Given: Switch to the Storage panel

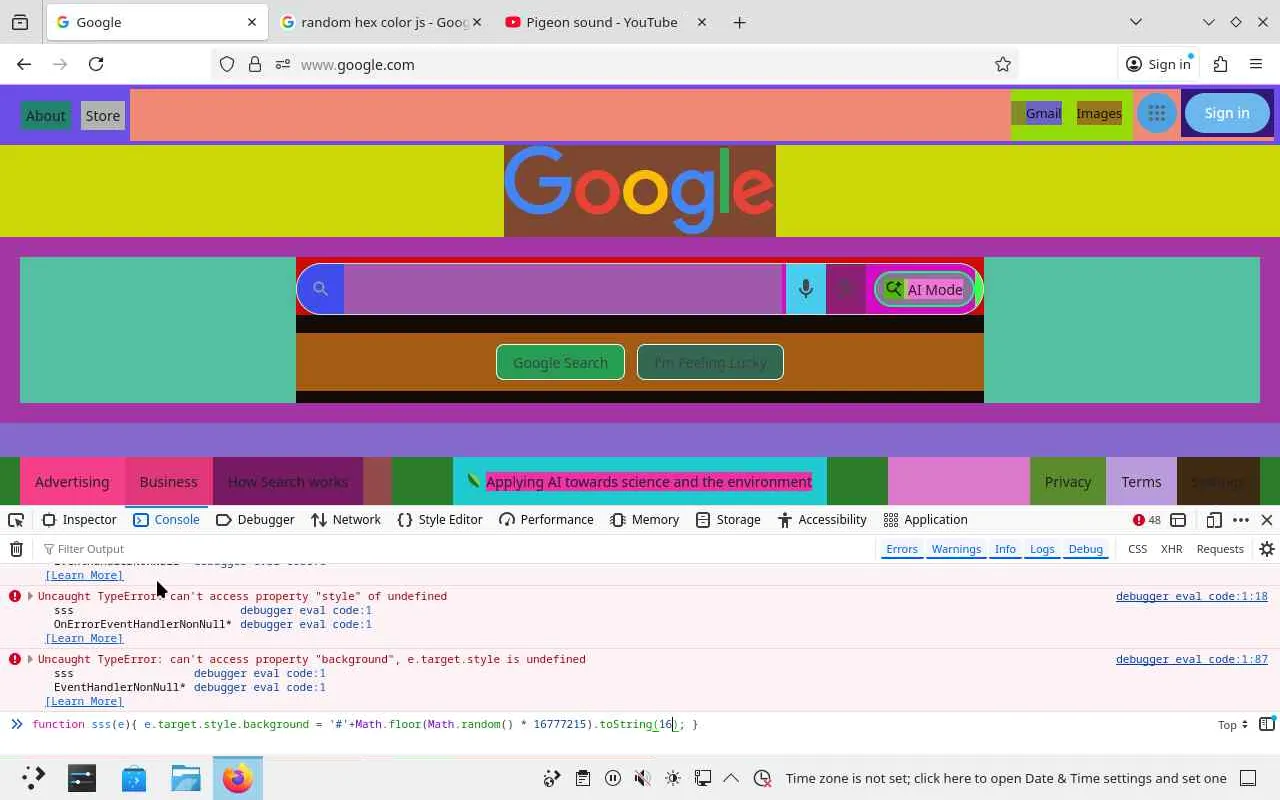Looking at the screenshot, I should [x=728, y=520].
